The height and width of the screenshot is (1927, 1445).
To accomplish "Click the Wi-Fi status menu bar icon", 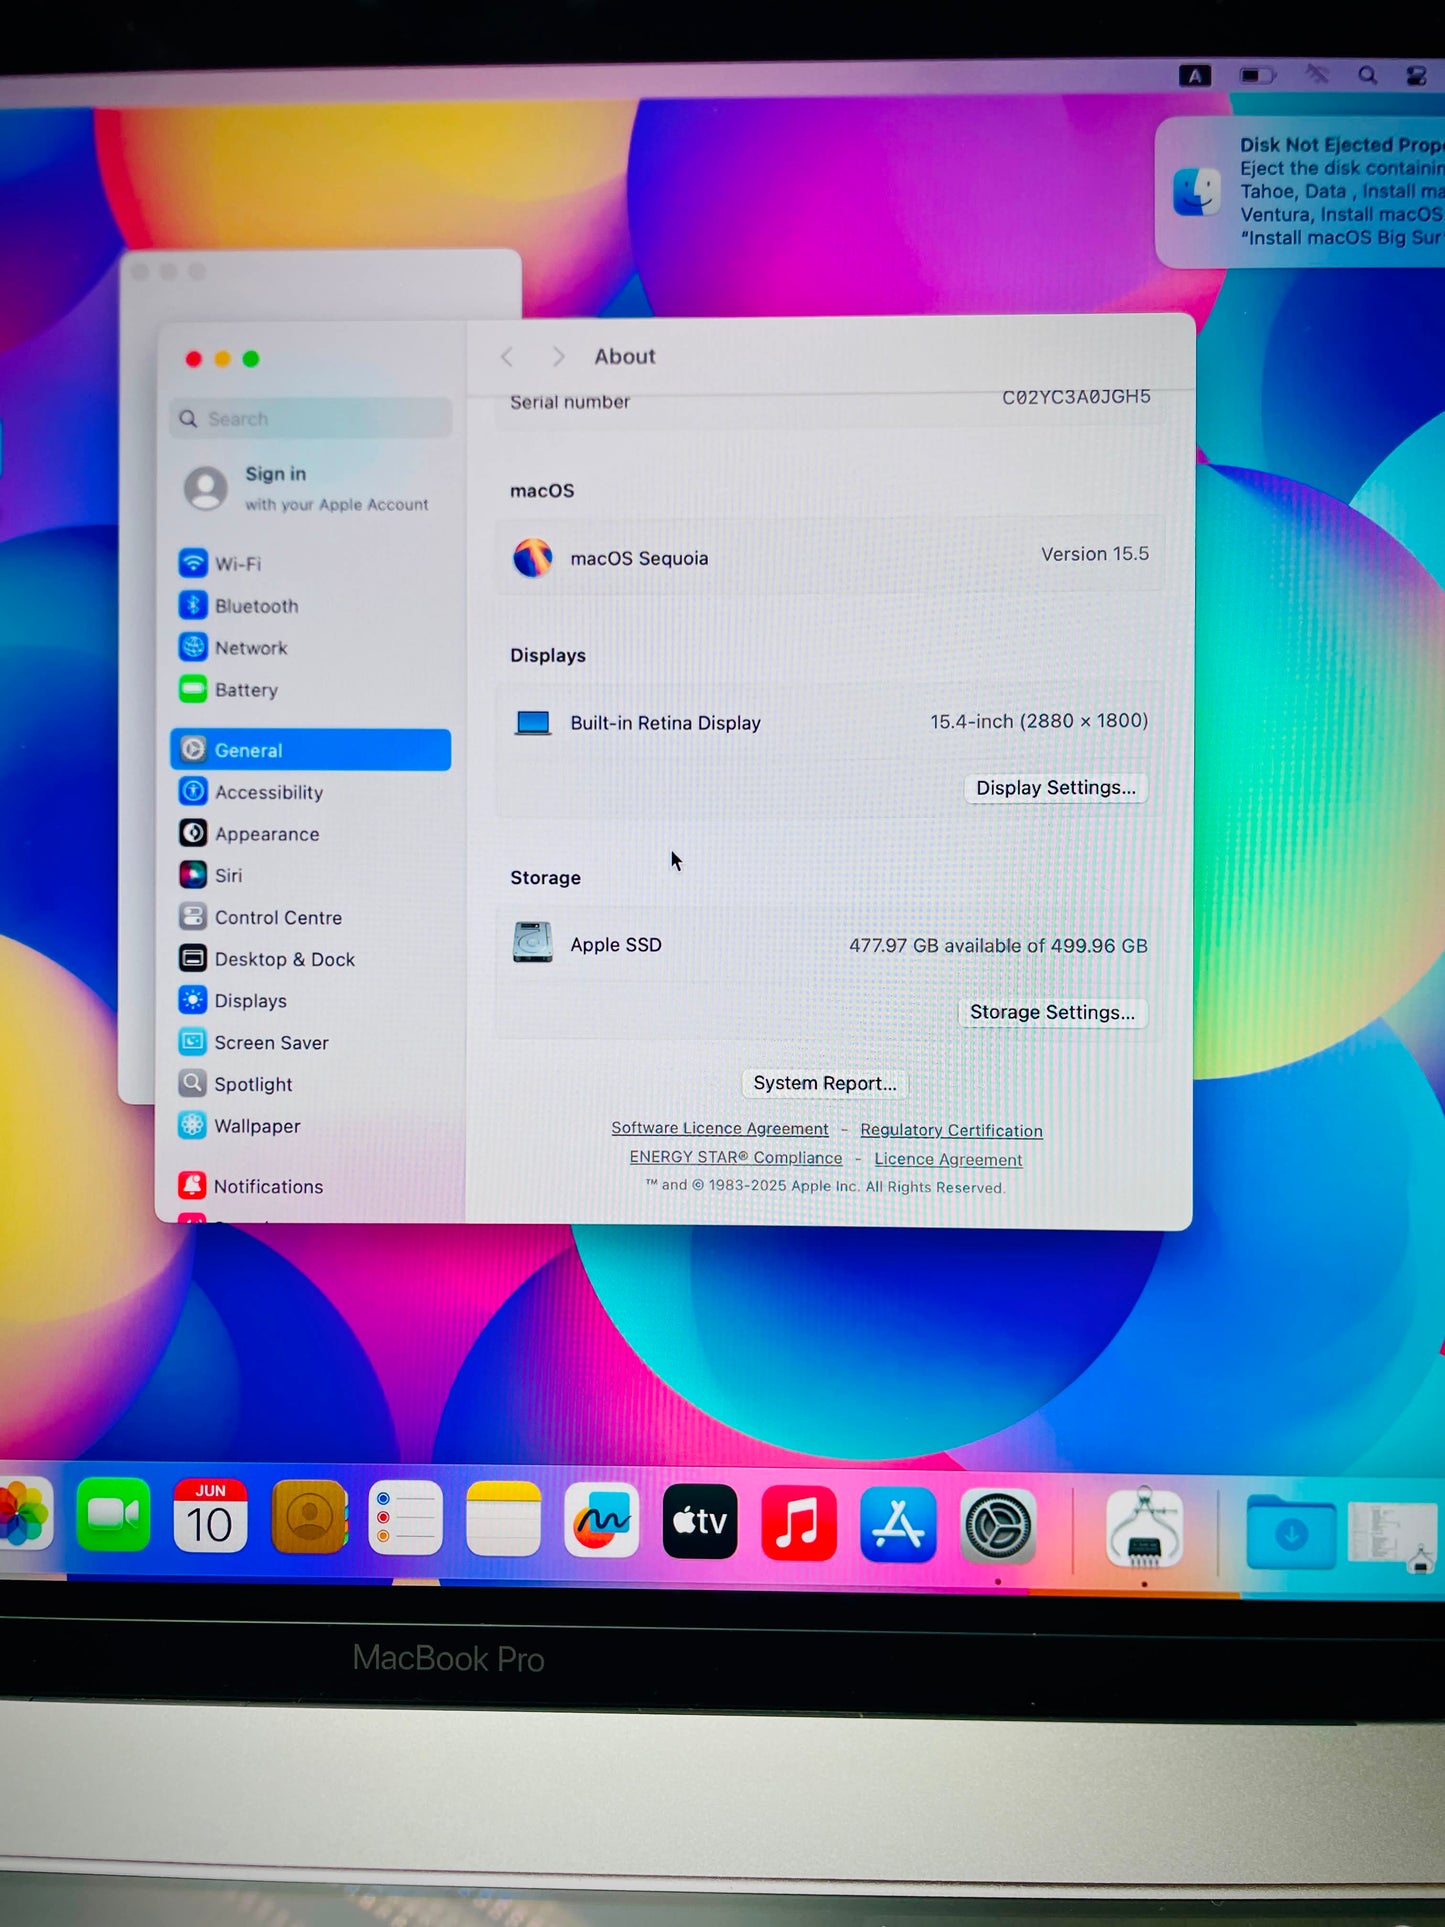I will click(x=1317, y=75).
